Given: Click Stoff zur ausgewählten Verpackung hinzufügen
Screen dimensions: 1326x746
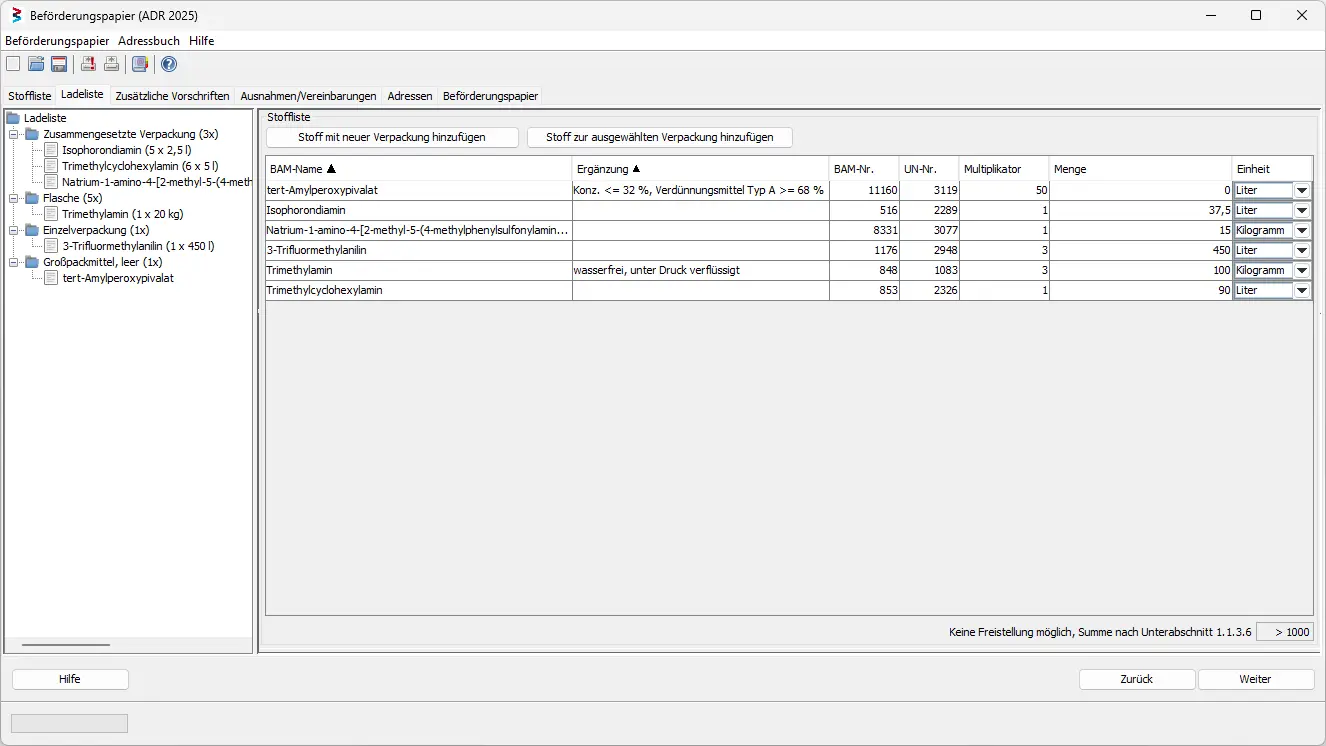Looking at the screenshot, I should pyautogui.click(x=660, y=137).
